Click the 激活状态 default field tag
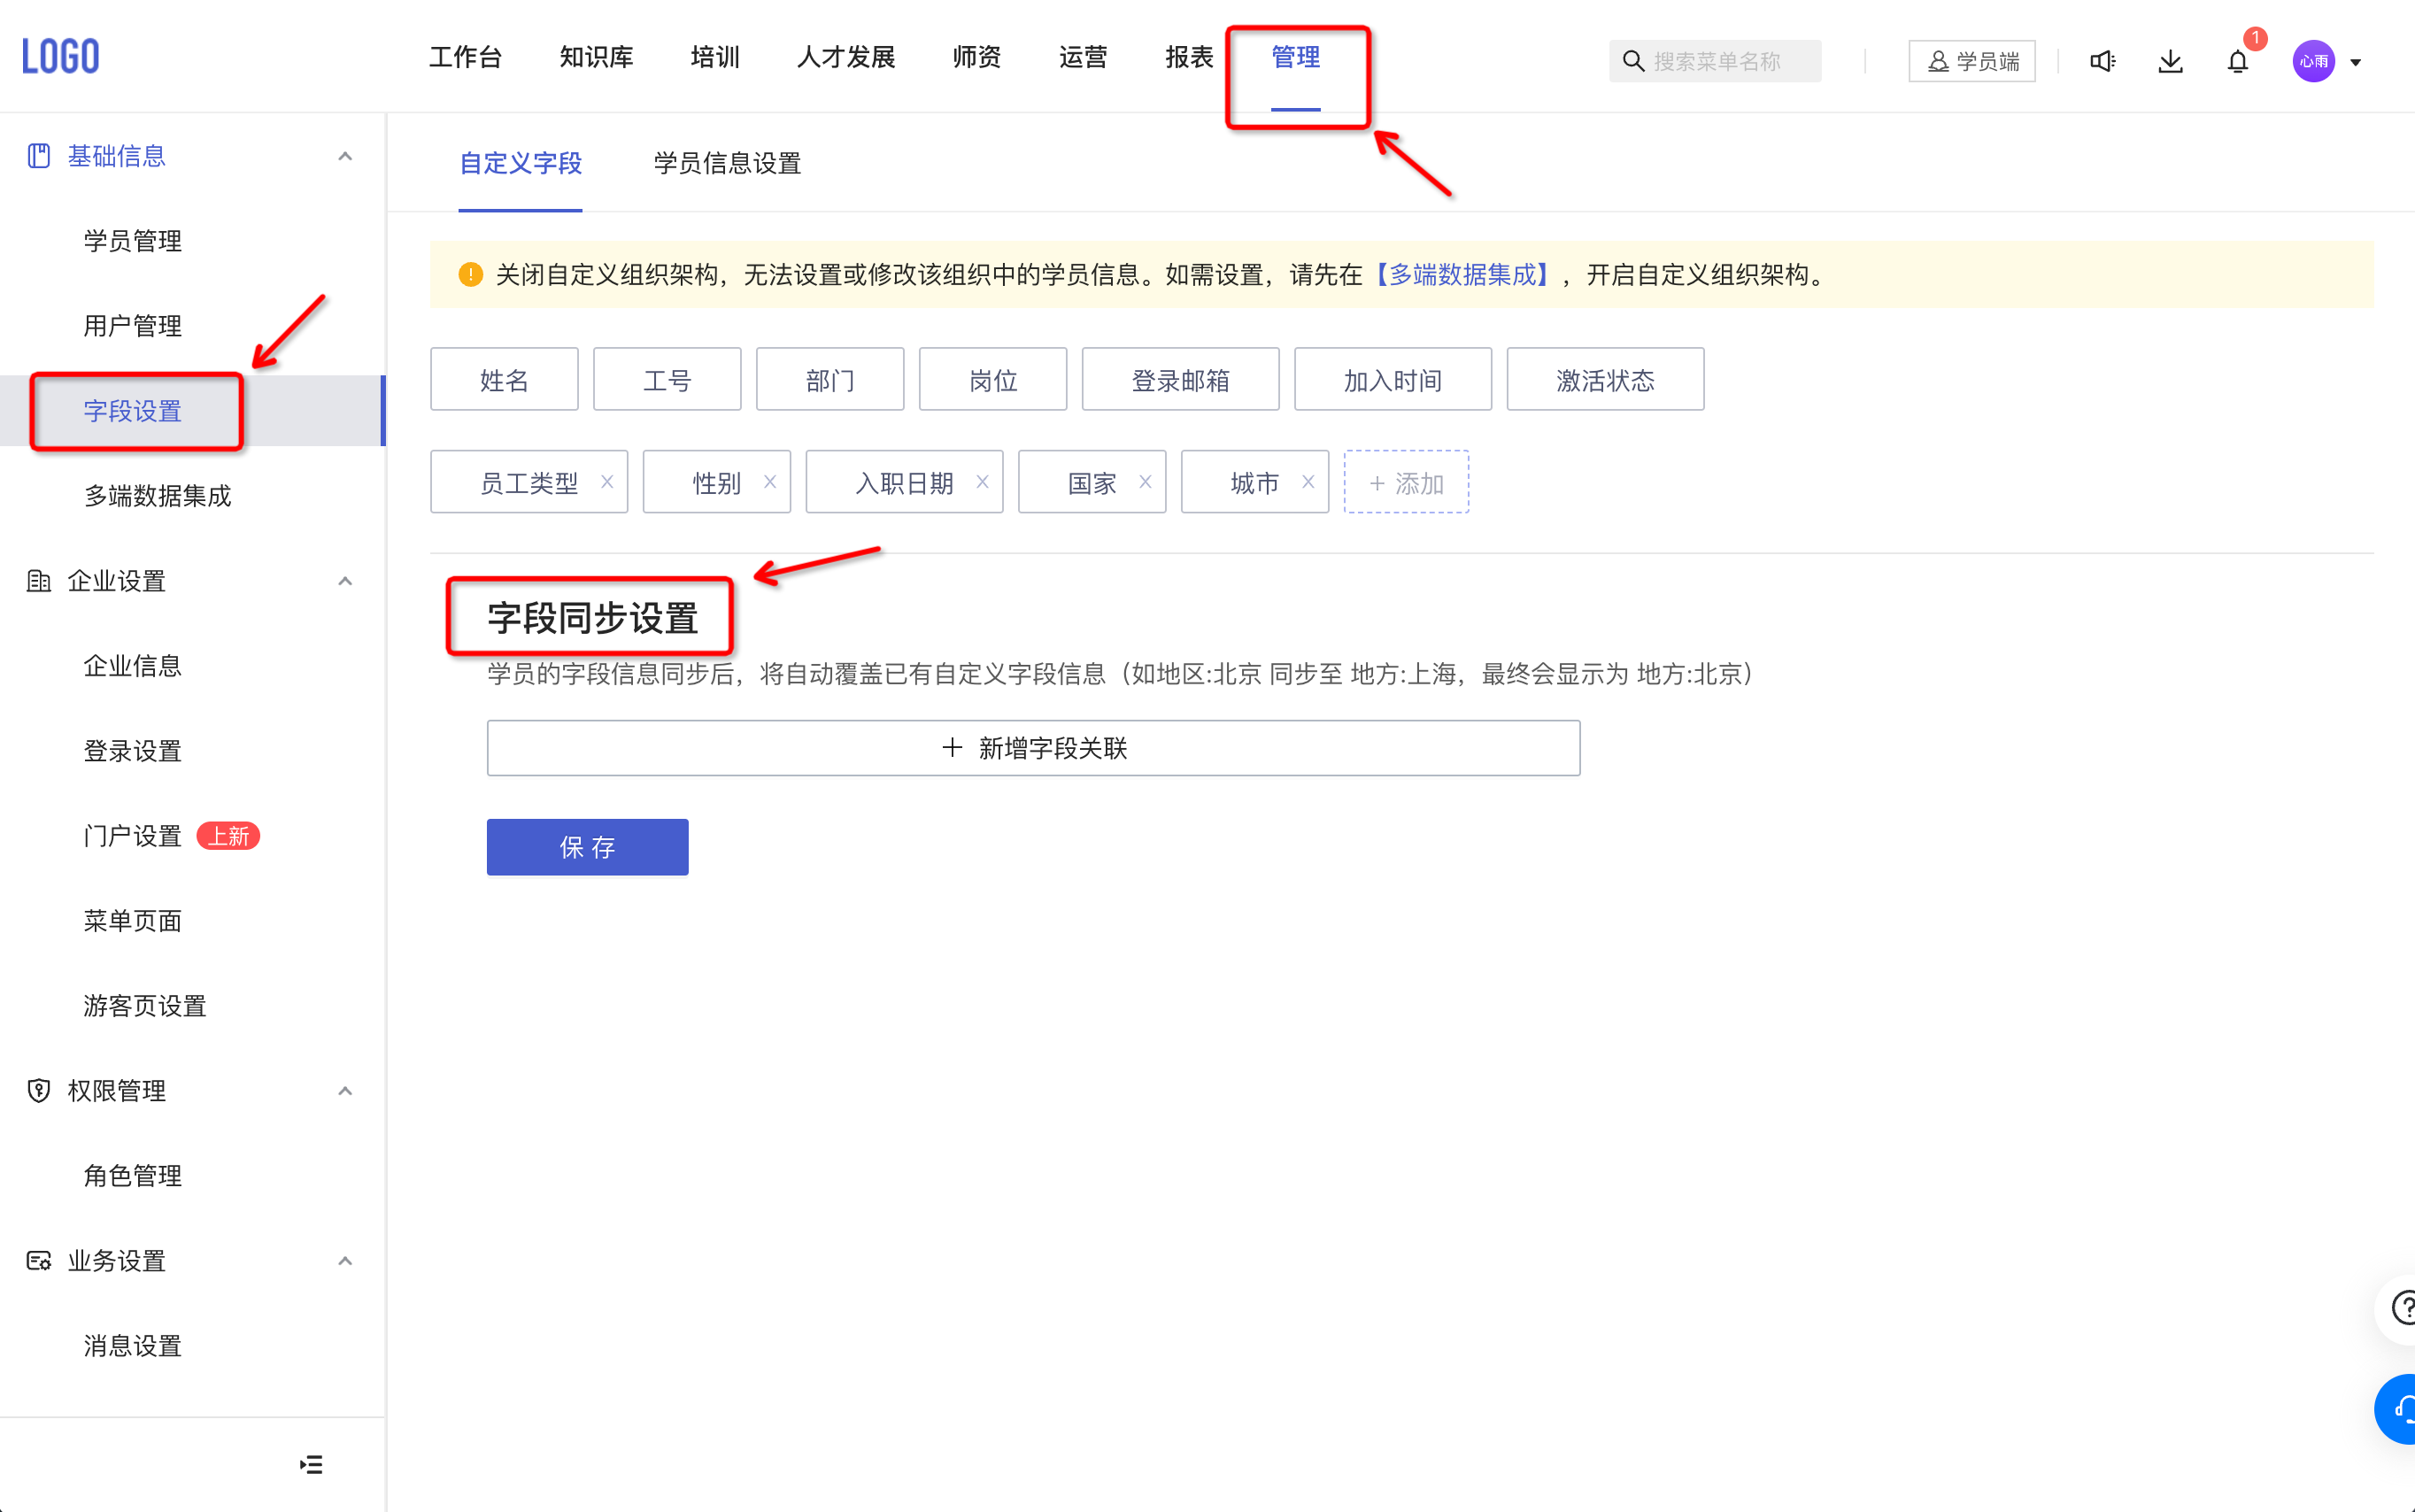Image resolution: width=2415 pixels, height=1512 pixels. [x=1606, y=379]
